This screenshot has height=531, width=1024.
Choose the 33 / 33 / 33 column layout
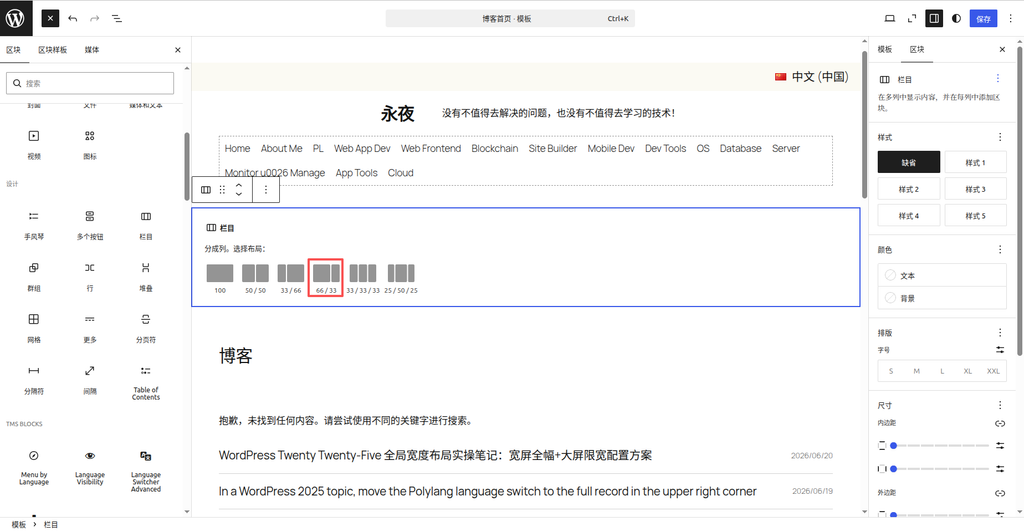click(x=363, y=278)
